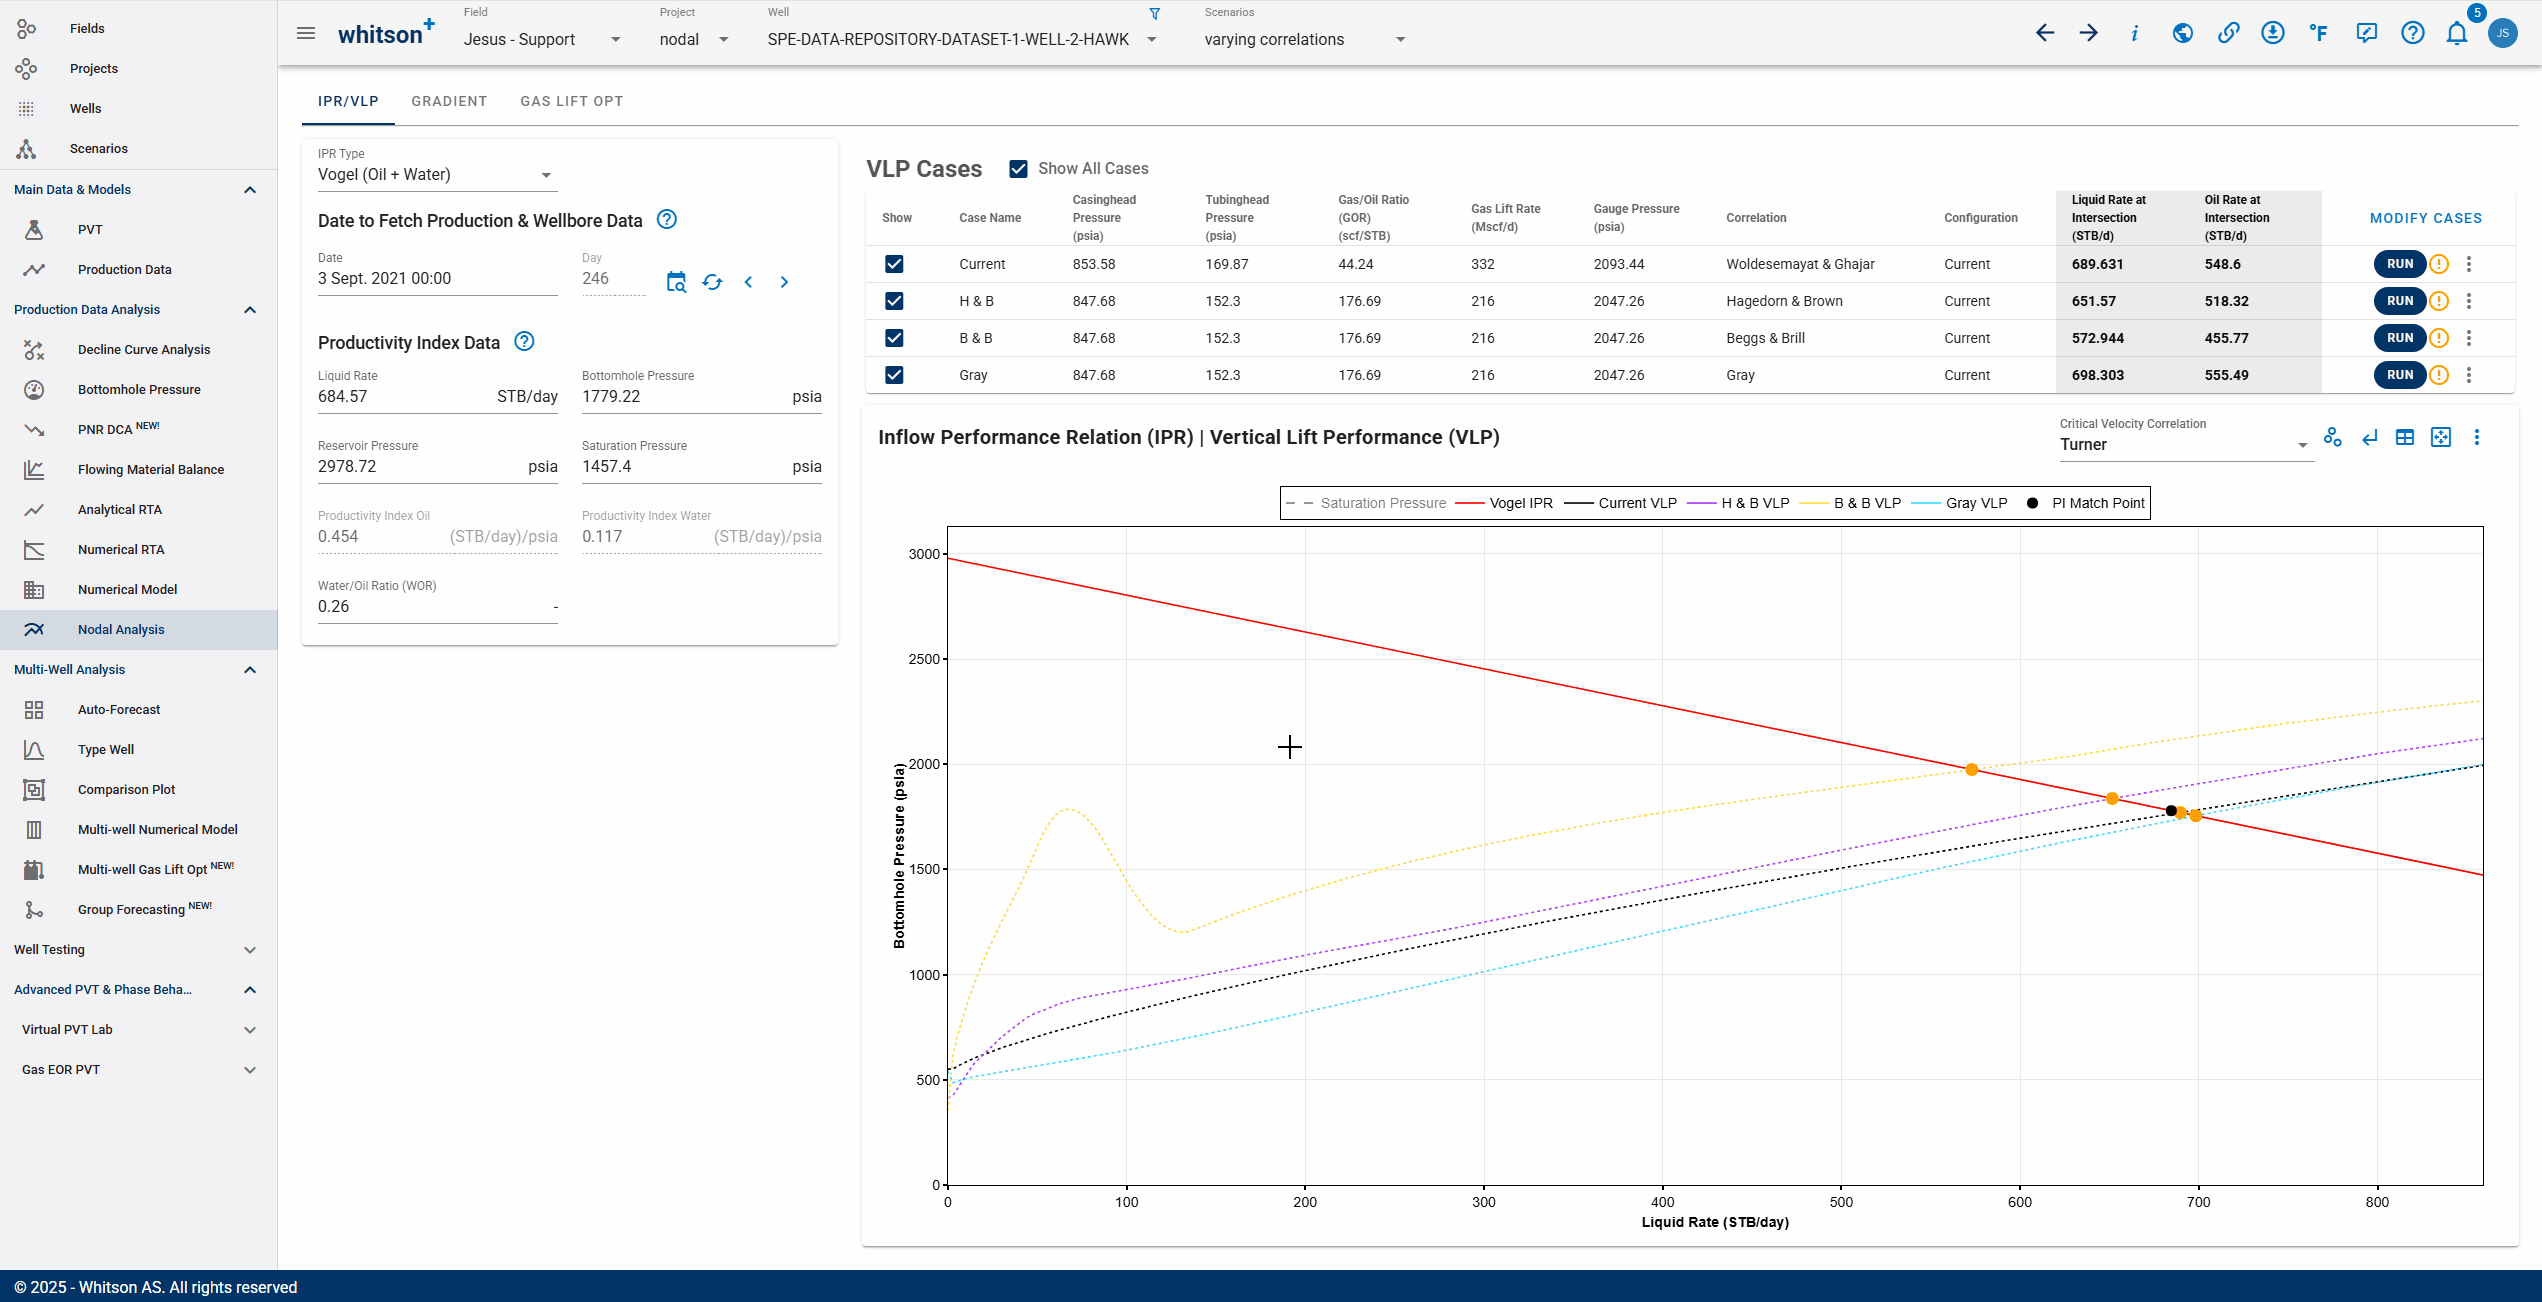Run the H & B case

tap(2400, 301)
